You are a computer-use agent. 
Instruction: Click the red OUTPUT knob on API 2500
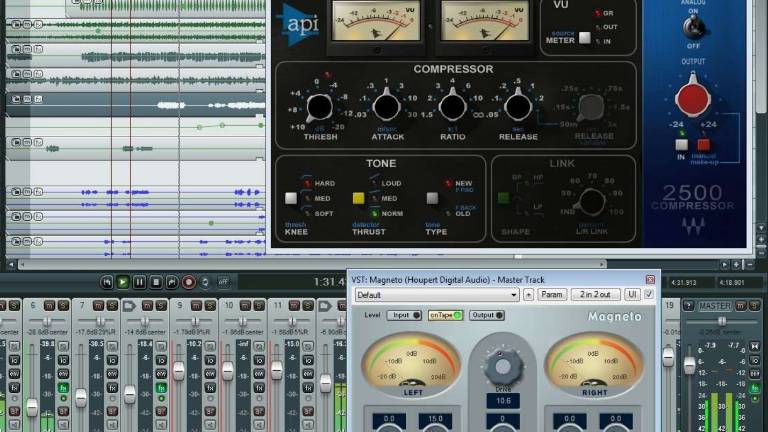pos(693,98)
